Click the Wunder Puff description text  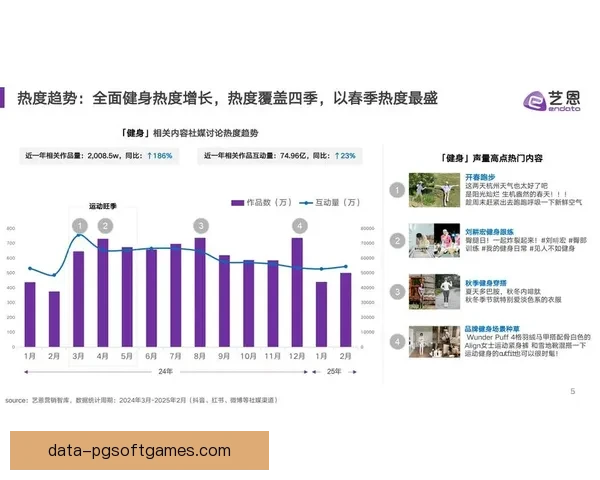click(527, 345)
